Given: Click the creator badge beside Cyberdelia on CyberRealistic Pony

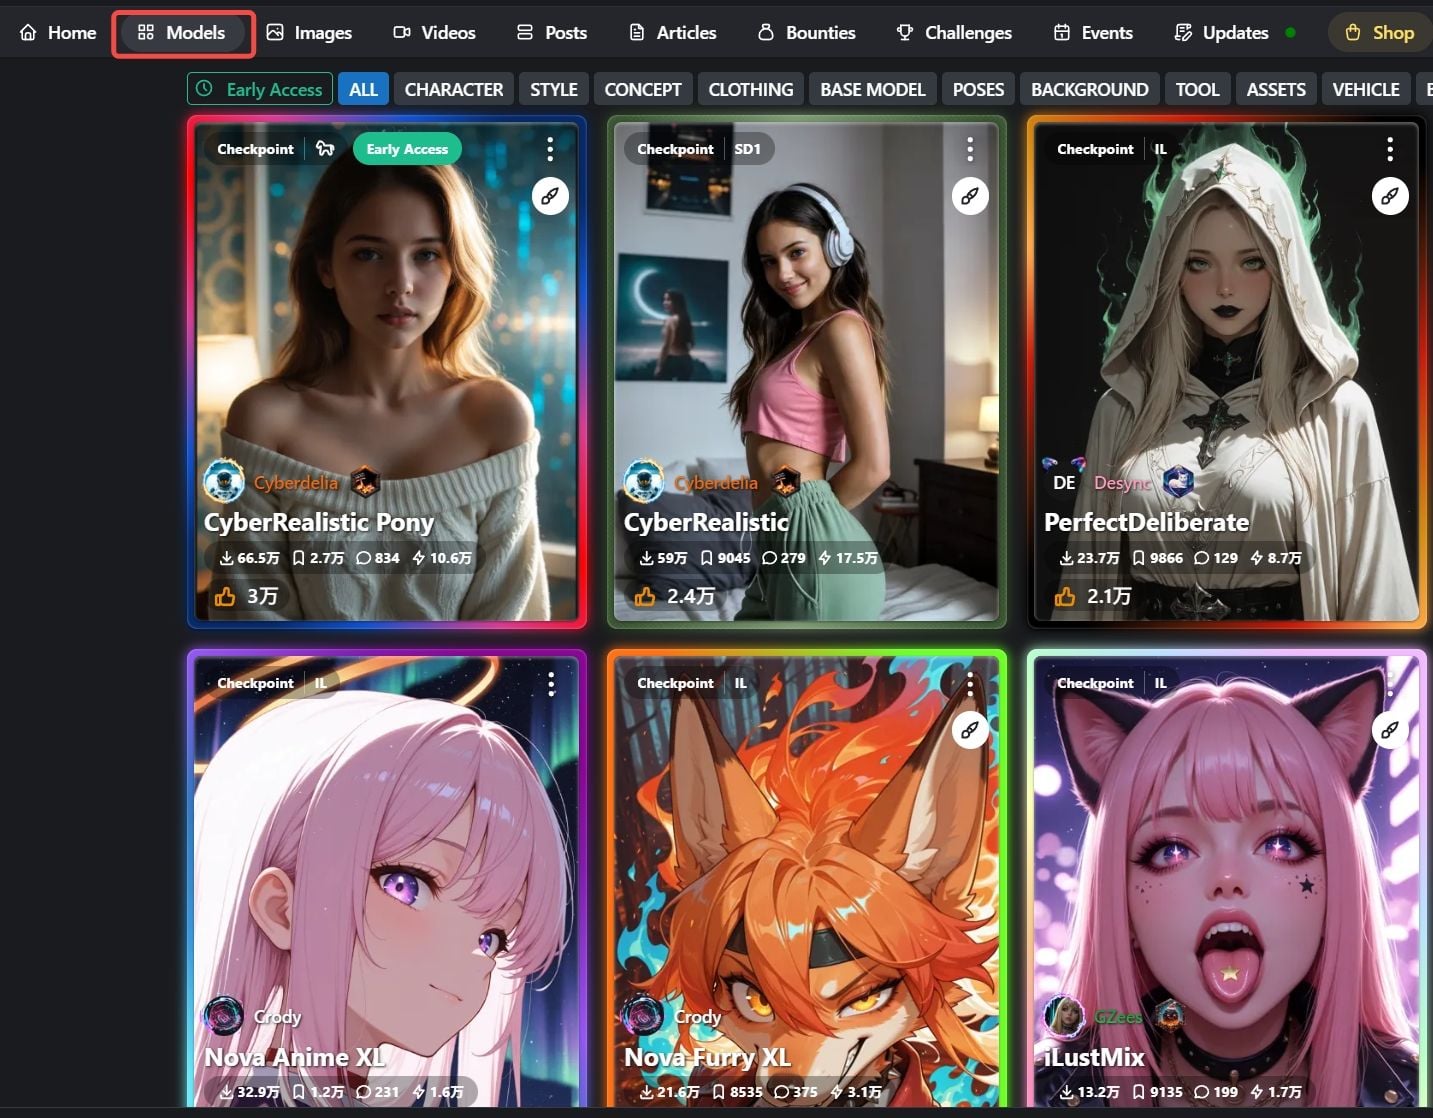Looking at the screenshot, I should (364, 481).
